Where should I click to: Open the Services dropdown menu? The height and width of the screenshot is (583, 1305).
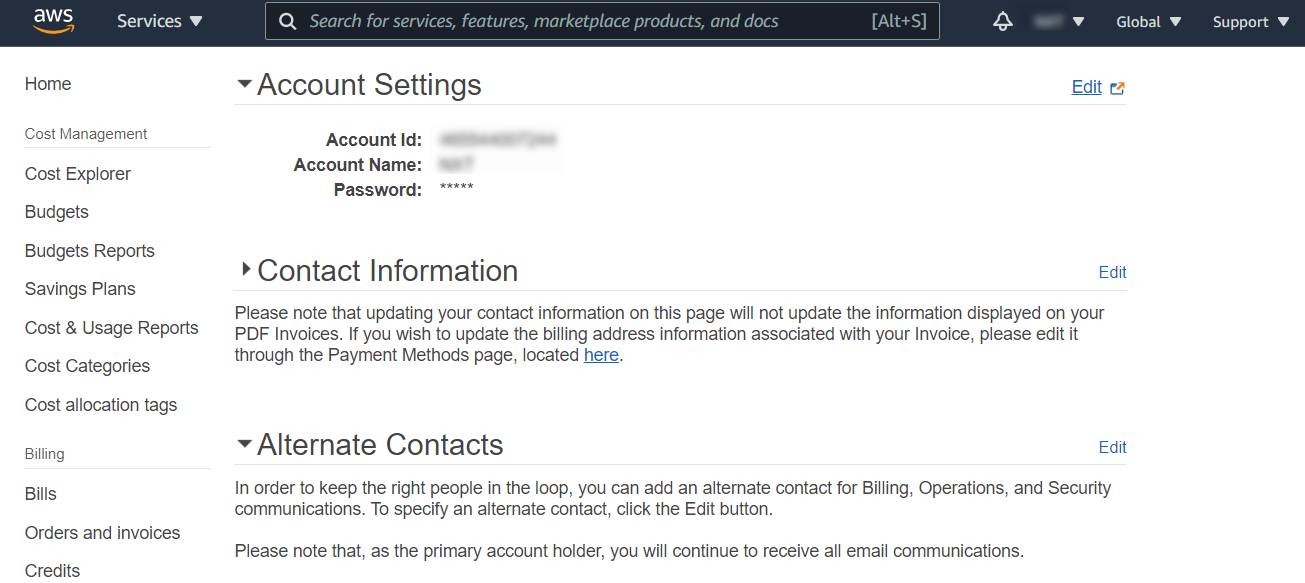[x=159, y=21]
